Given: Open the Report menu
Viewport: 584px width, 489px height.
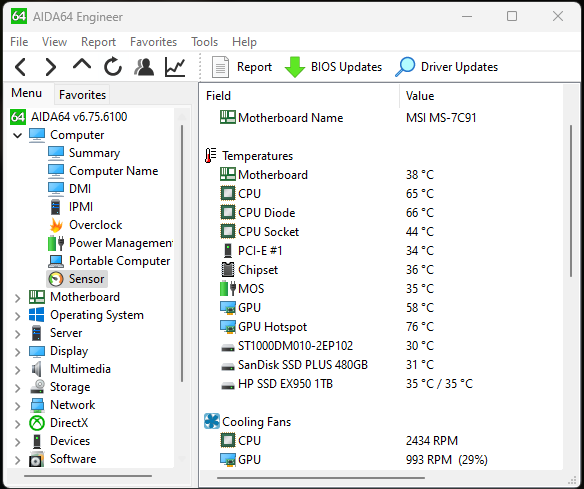Looking at the screenshot, I should [x=98, y=42].
